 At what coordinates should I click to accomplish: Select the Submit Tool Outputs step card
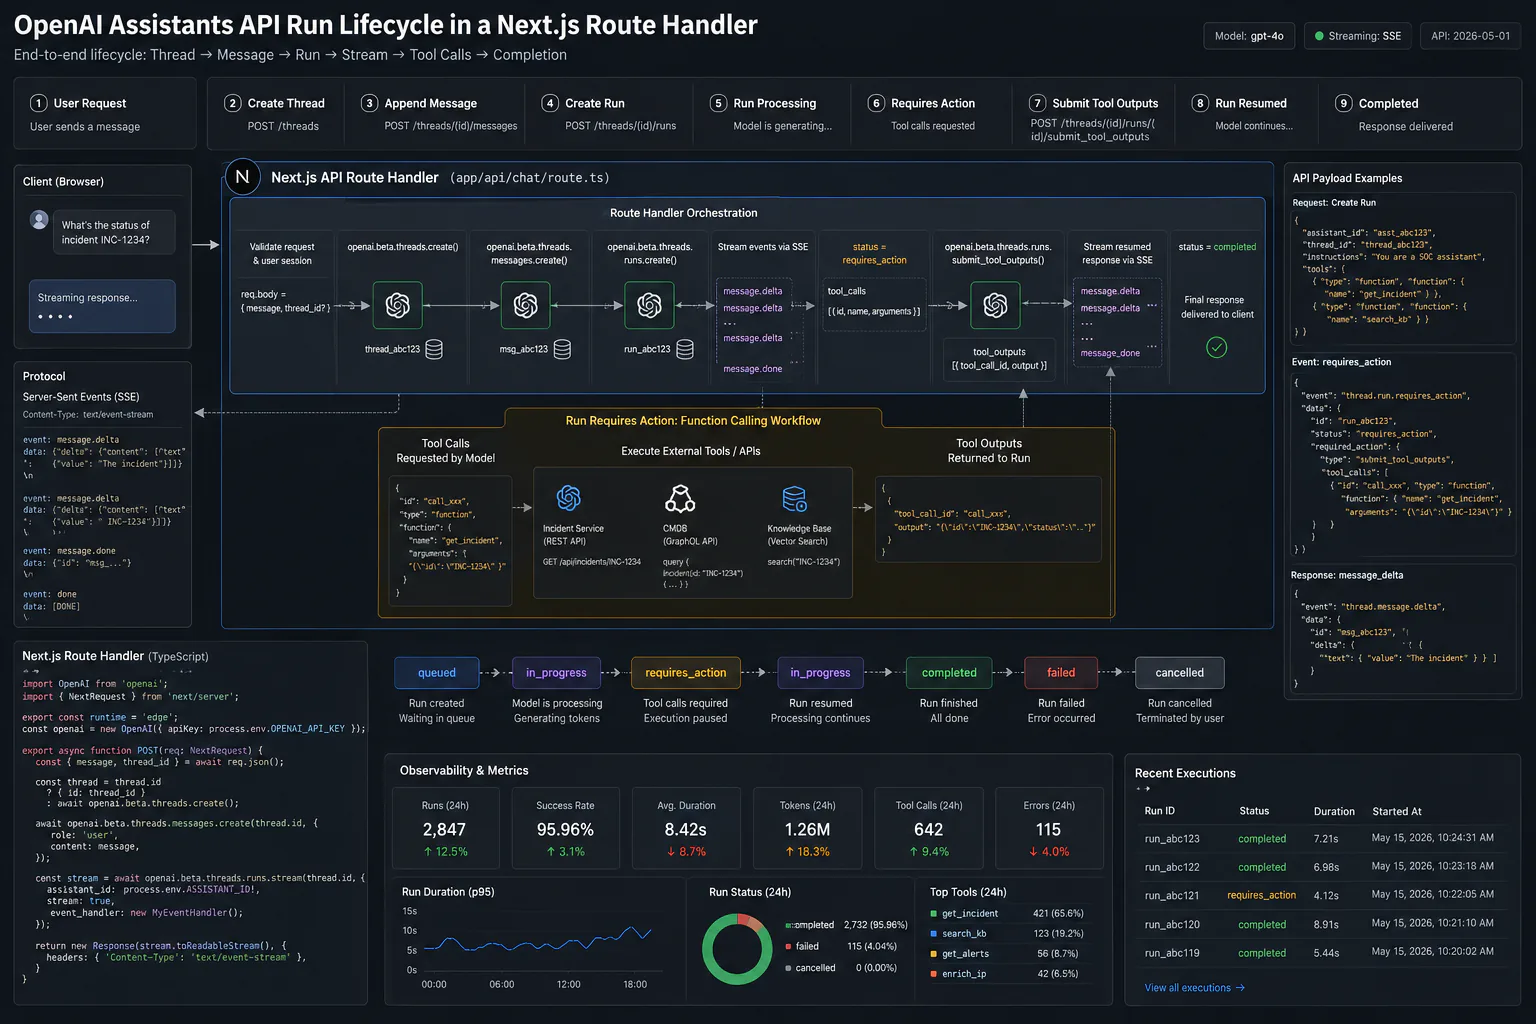1095,116
